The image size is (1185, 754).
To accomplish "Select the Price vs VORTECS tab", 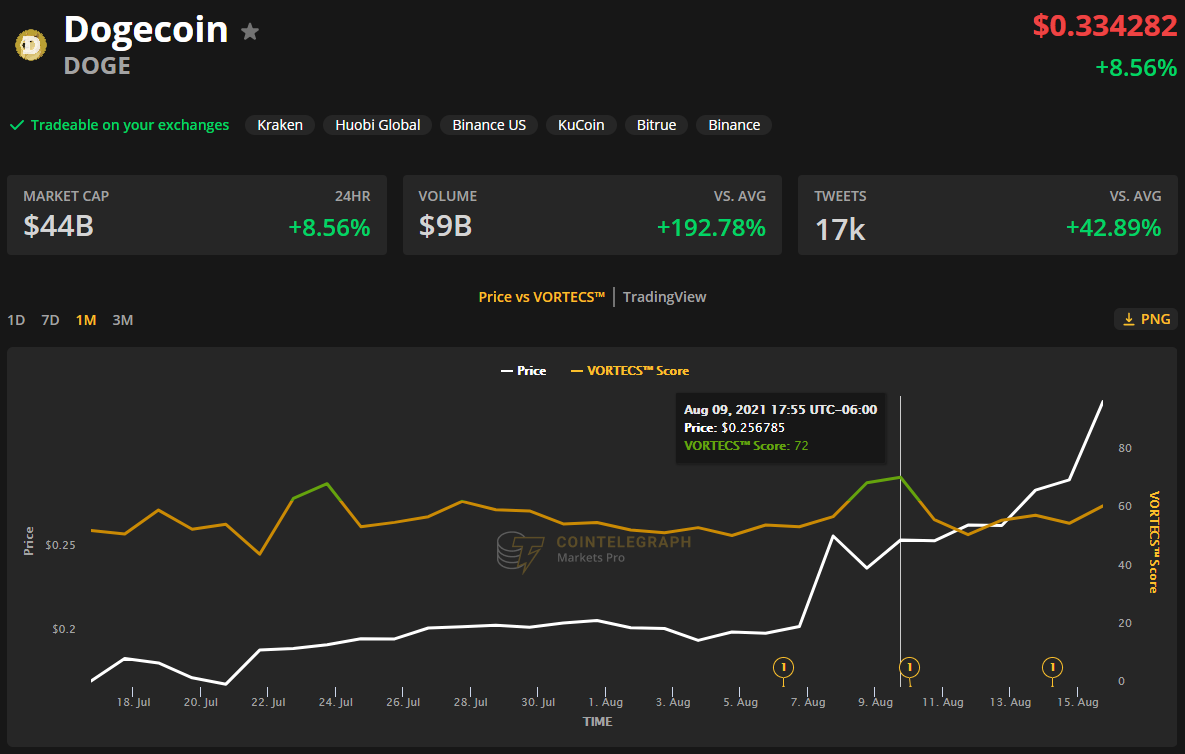I will (x=541, y=297).
